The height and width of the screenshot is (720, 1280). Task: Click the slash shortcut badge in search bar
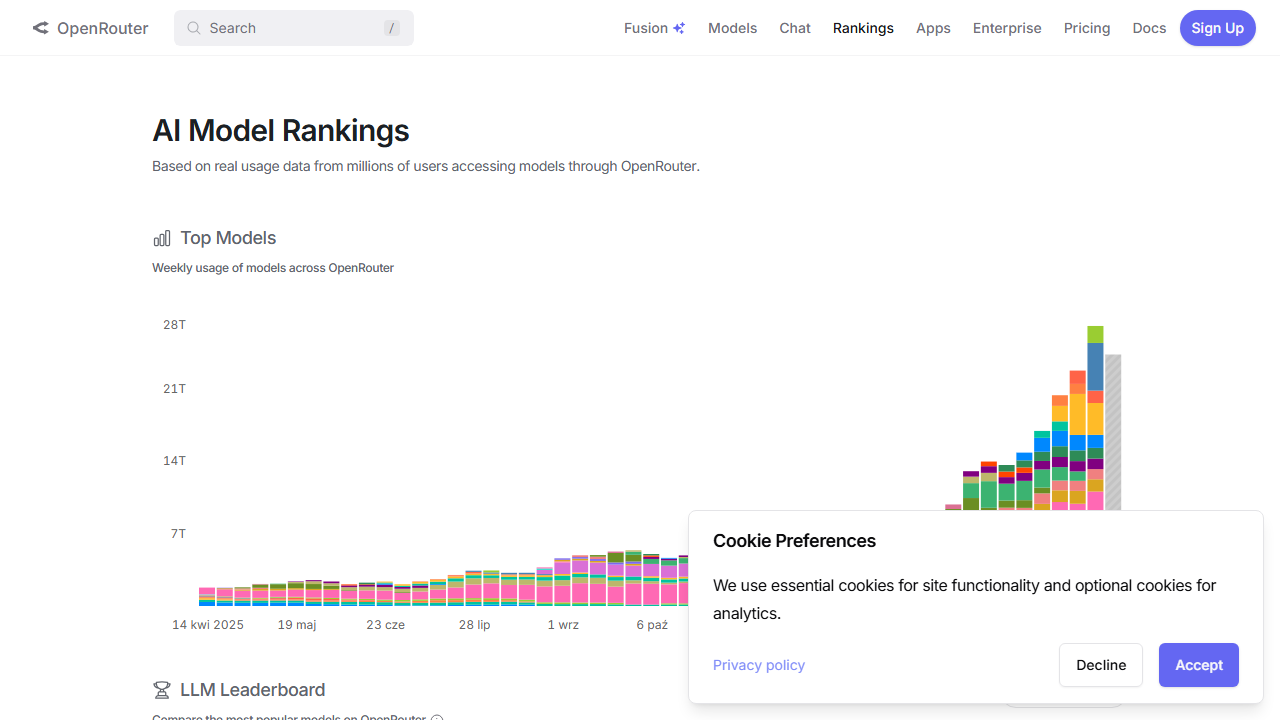point(391,28)
